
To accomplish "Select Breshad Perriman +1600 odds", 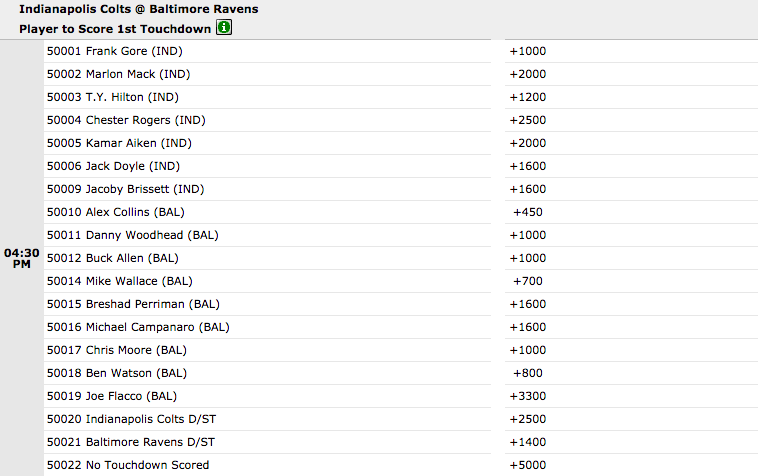I will pos(528,304).
